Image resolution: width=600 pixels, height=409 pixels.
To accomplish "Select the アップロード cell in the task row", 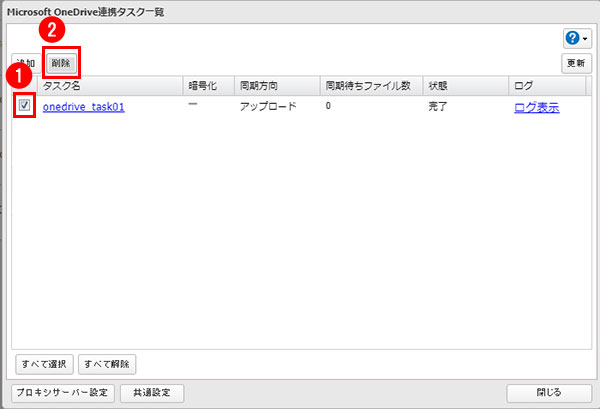I will coord(268,107).
